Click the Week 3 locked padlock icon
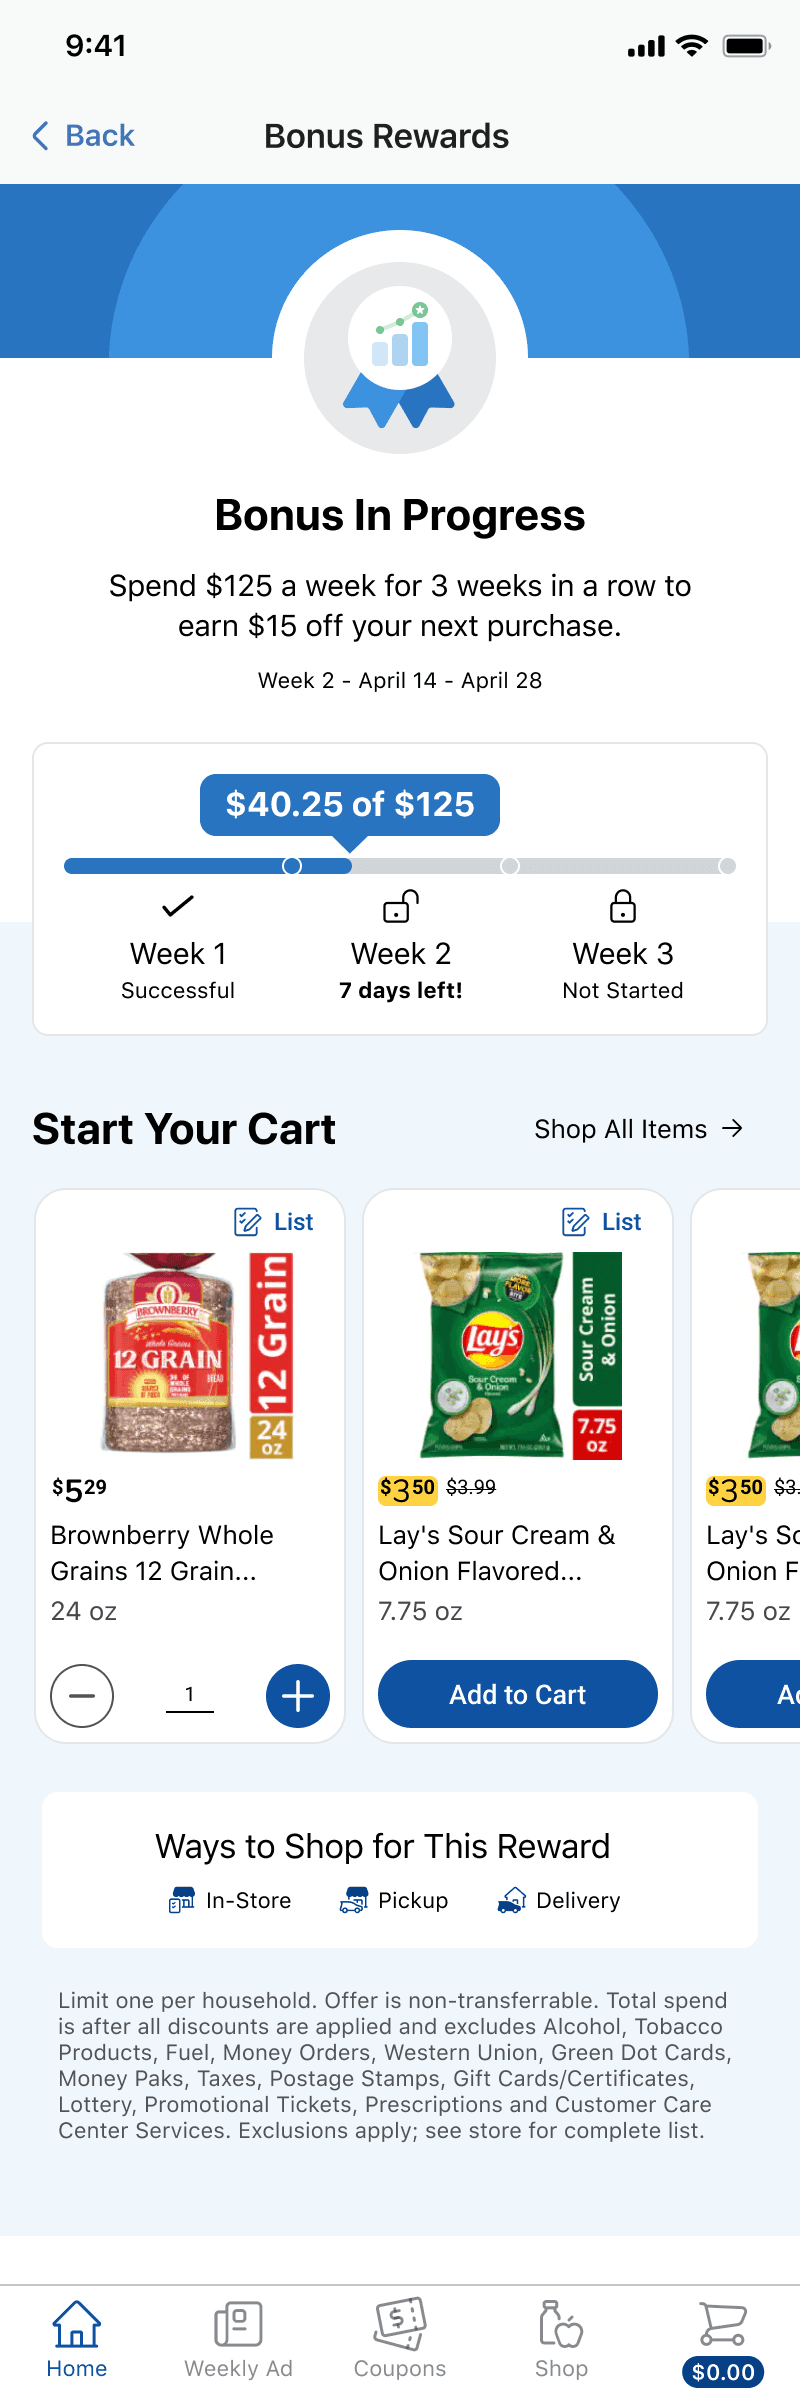The height and width of the screenshot is (2400, 800). (623, 906)
